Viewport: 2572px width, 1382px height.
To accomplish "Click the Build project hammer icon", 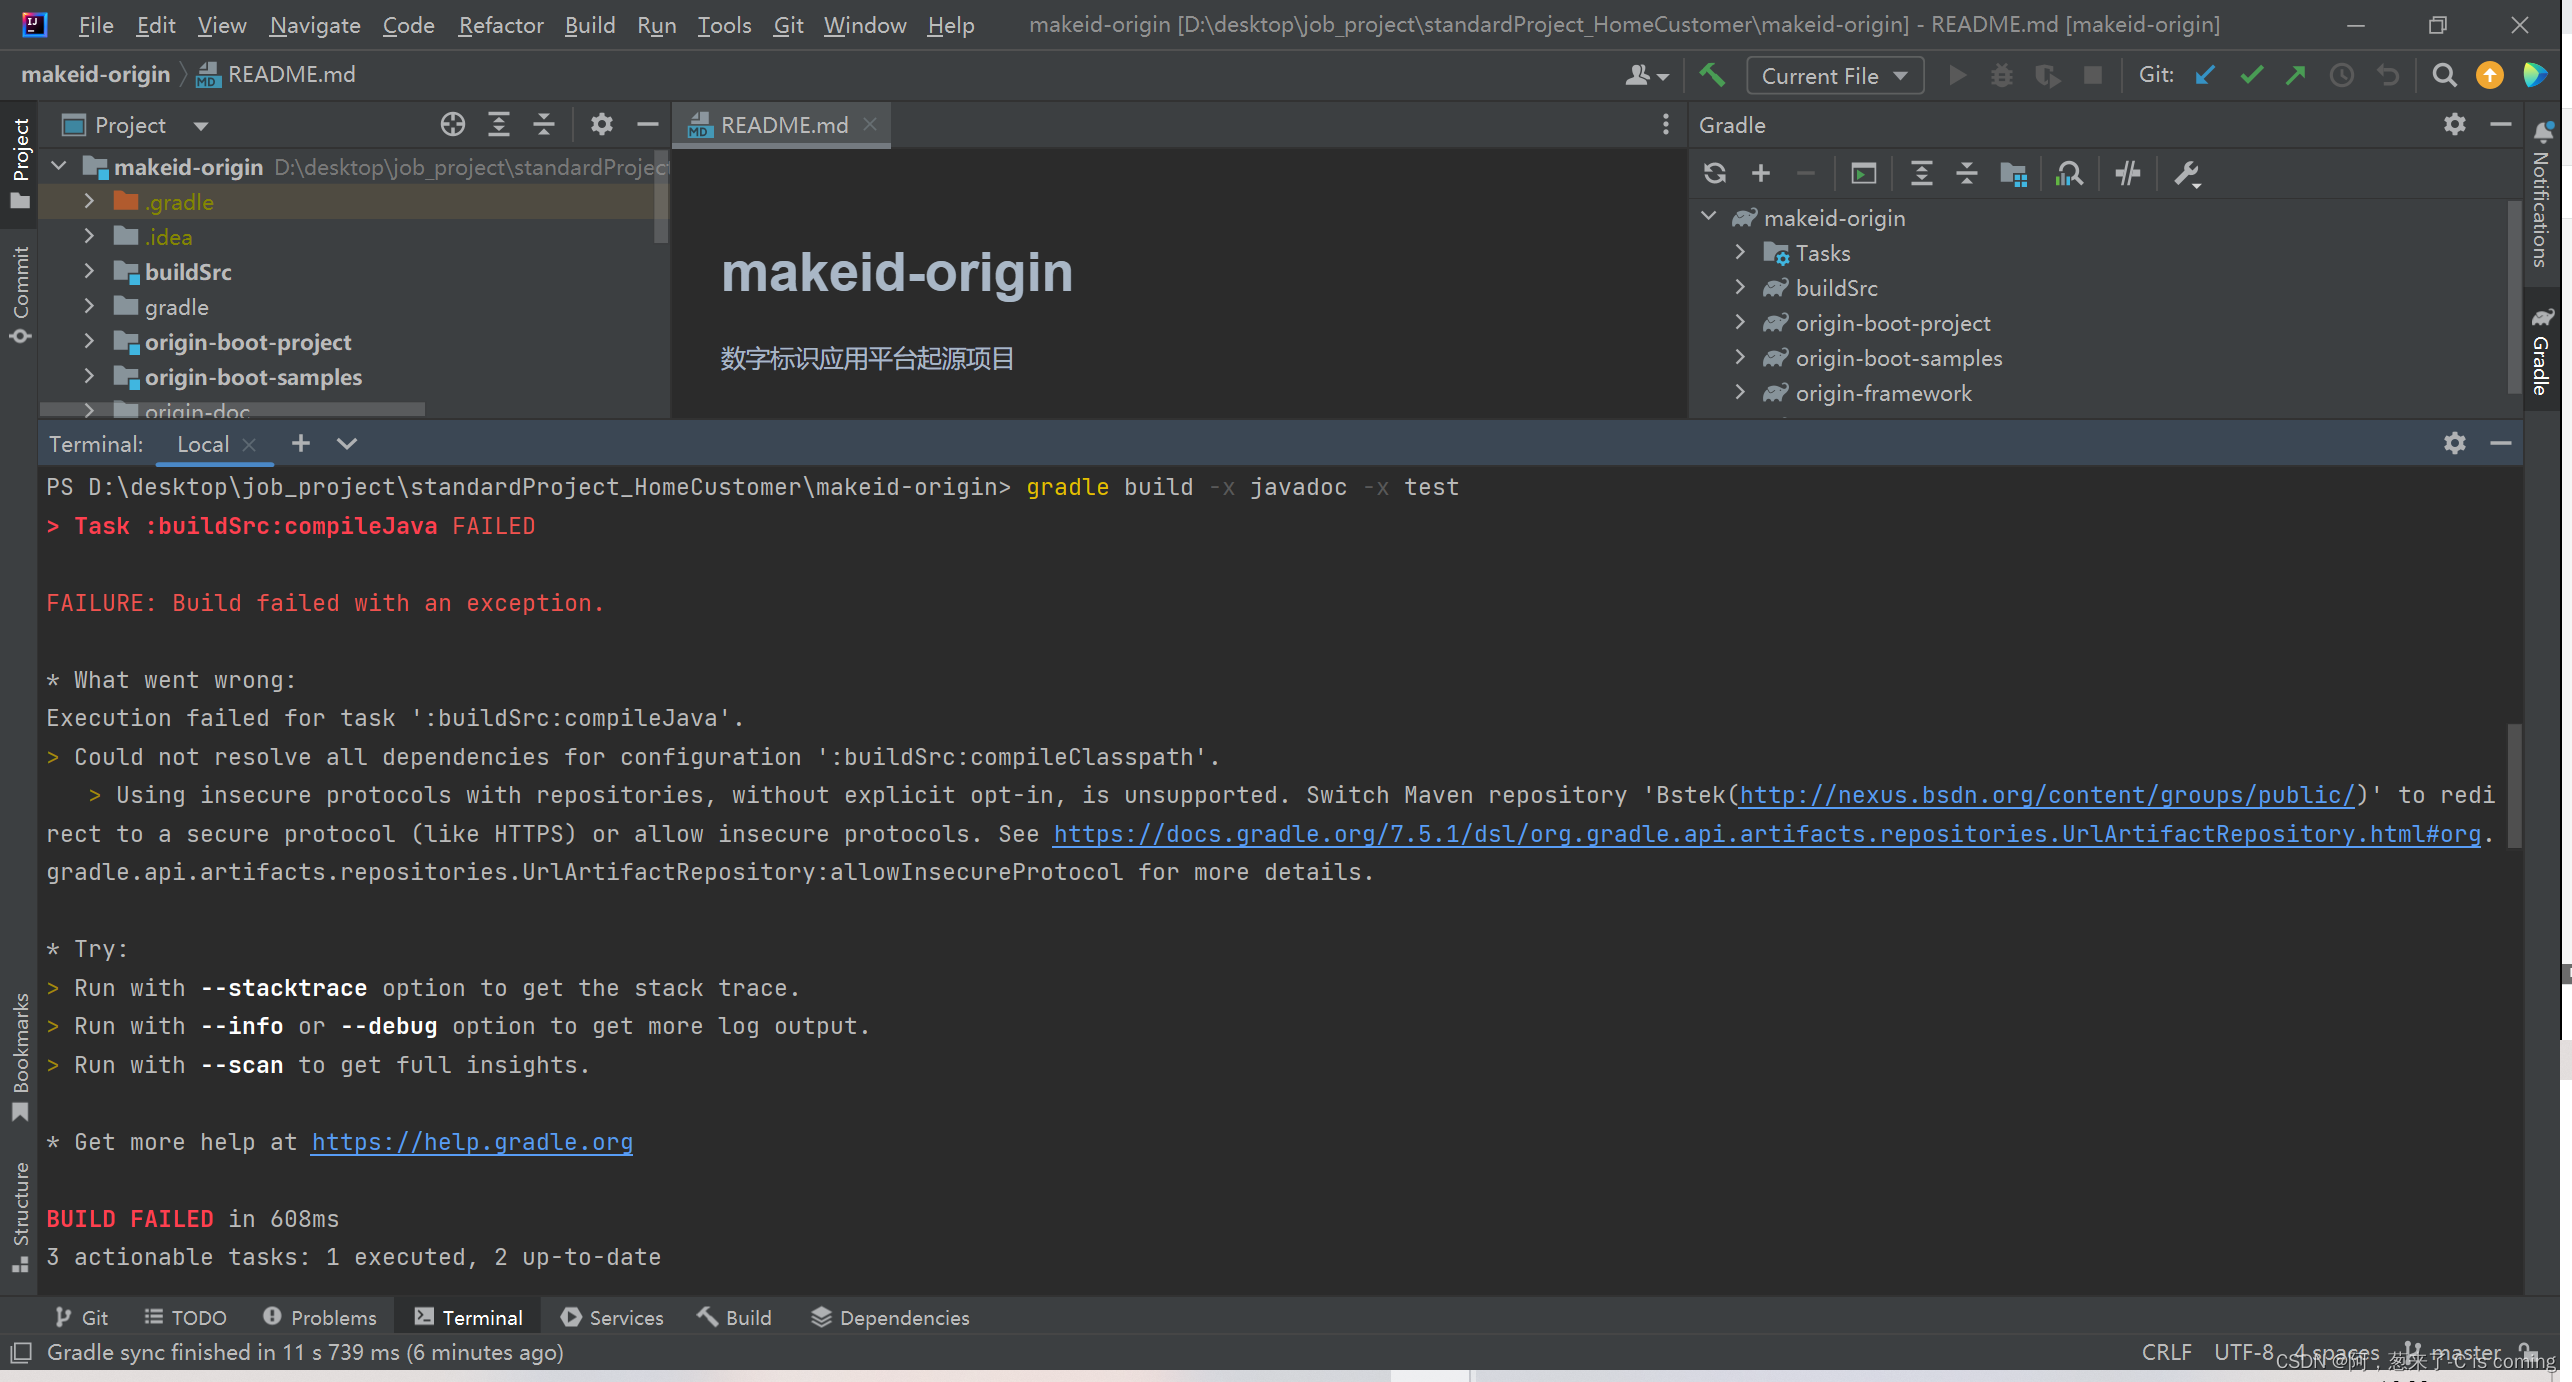I will point(1712,75).
